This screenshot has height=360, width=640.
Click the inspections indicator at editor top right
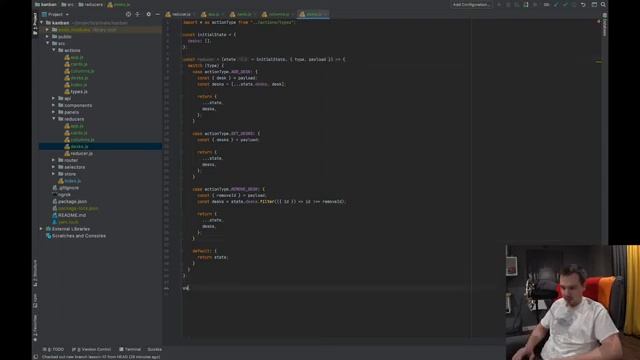[599, 22]
